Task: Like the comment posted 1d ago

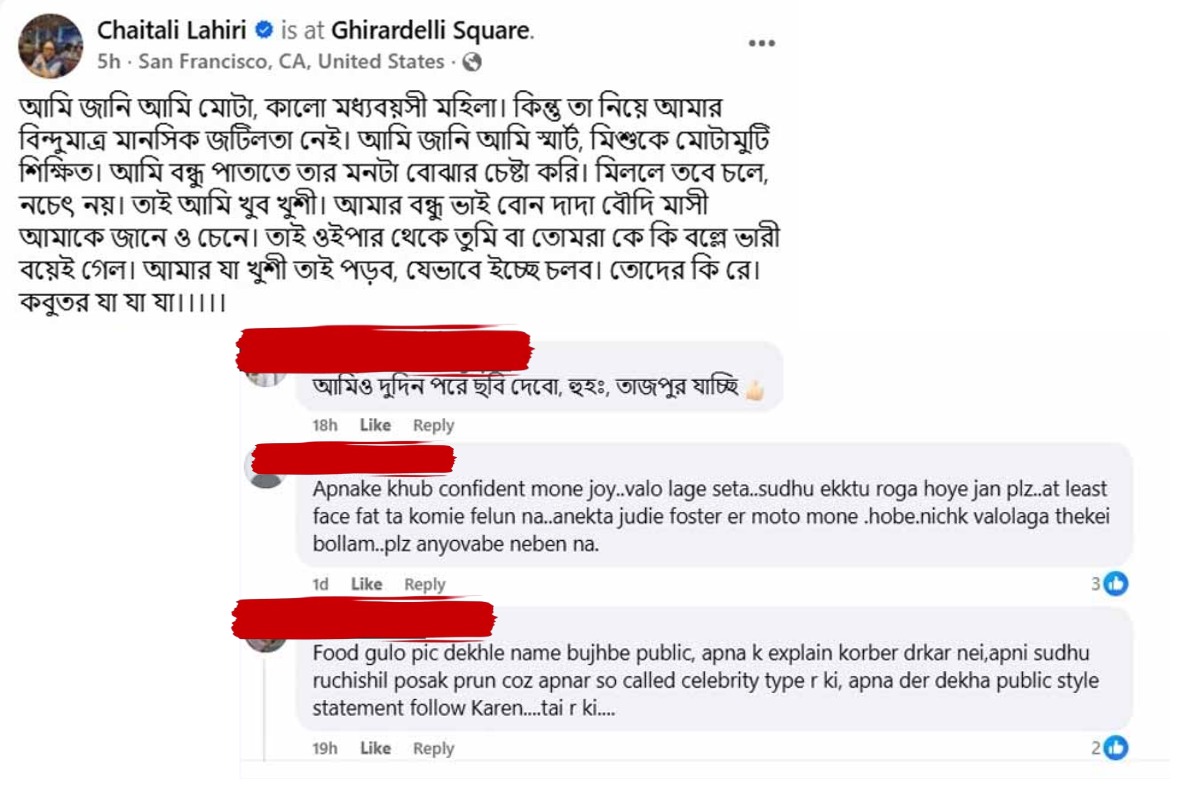Action: pyautogui.click(x=366, y=584)
